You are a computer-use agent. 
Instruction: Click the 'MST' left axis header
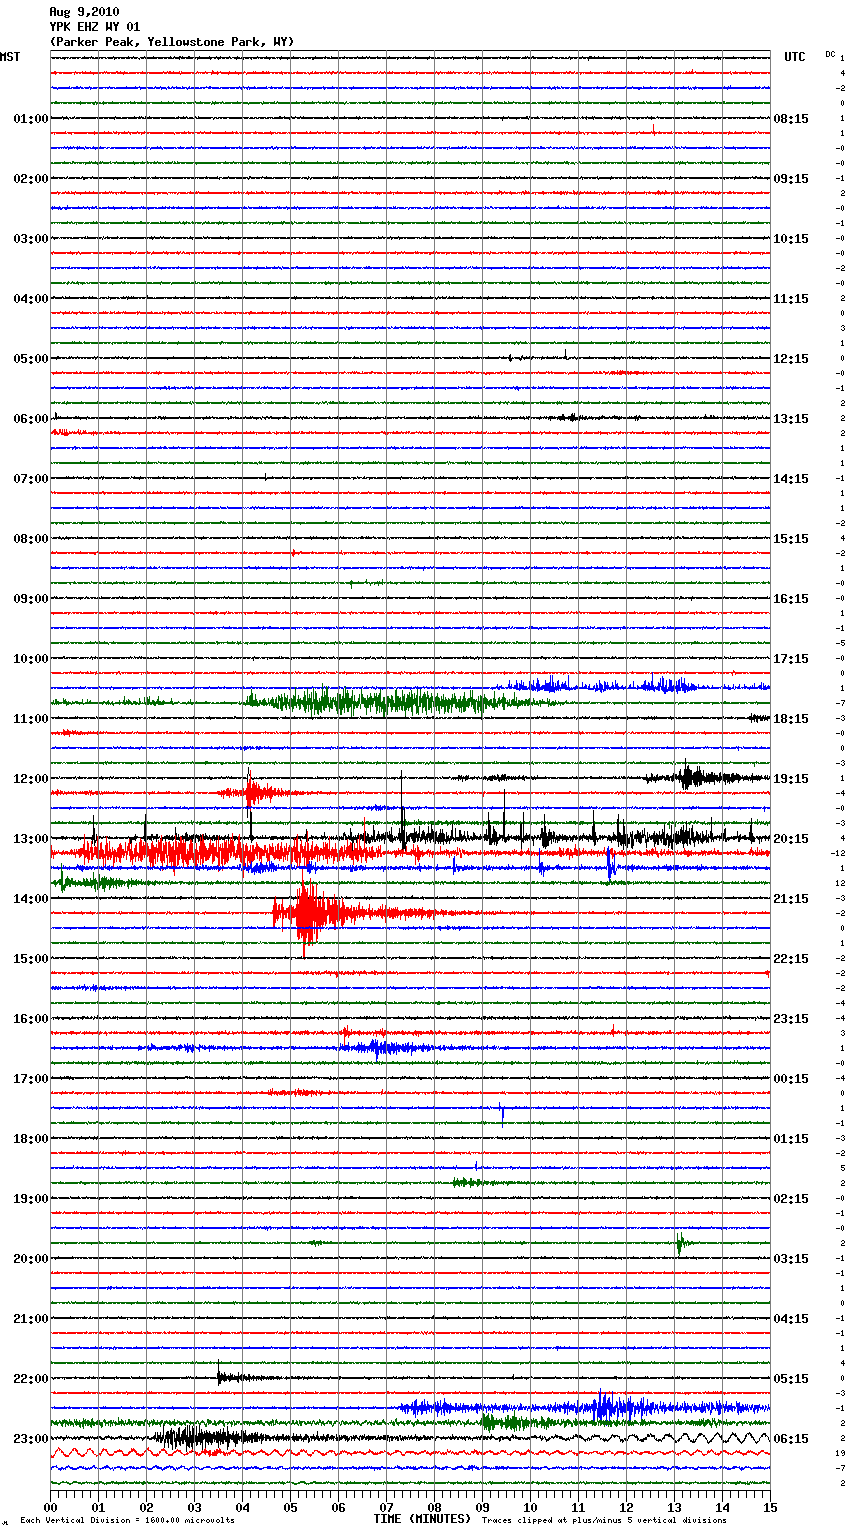point(10,57)
